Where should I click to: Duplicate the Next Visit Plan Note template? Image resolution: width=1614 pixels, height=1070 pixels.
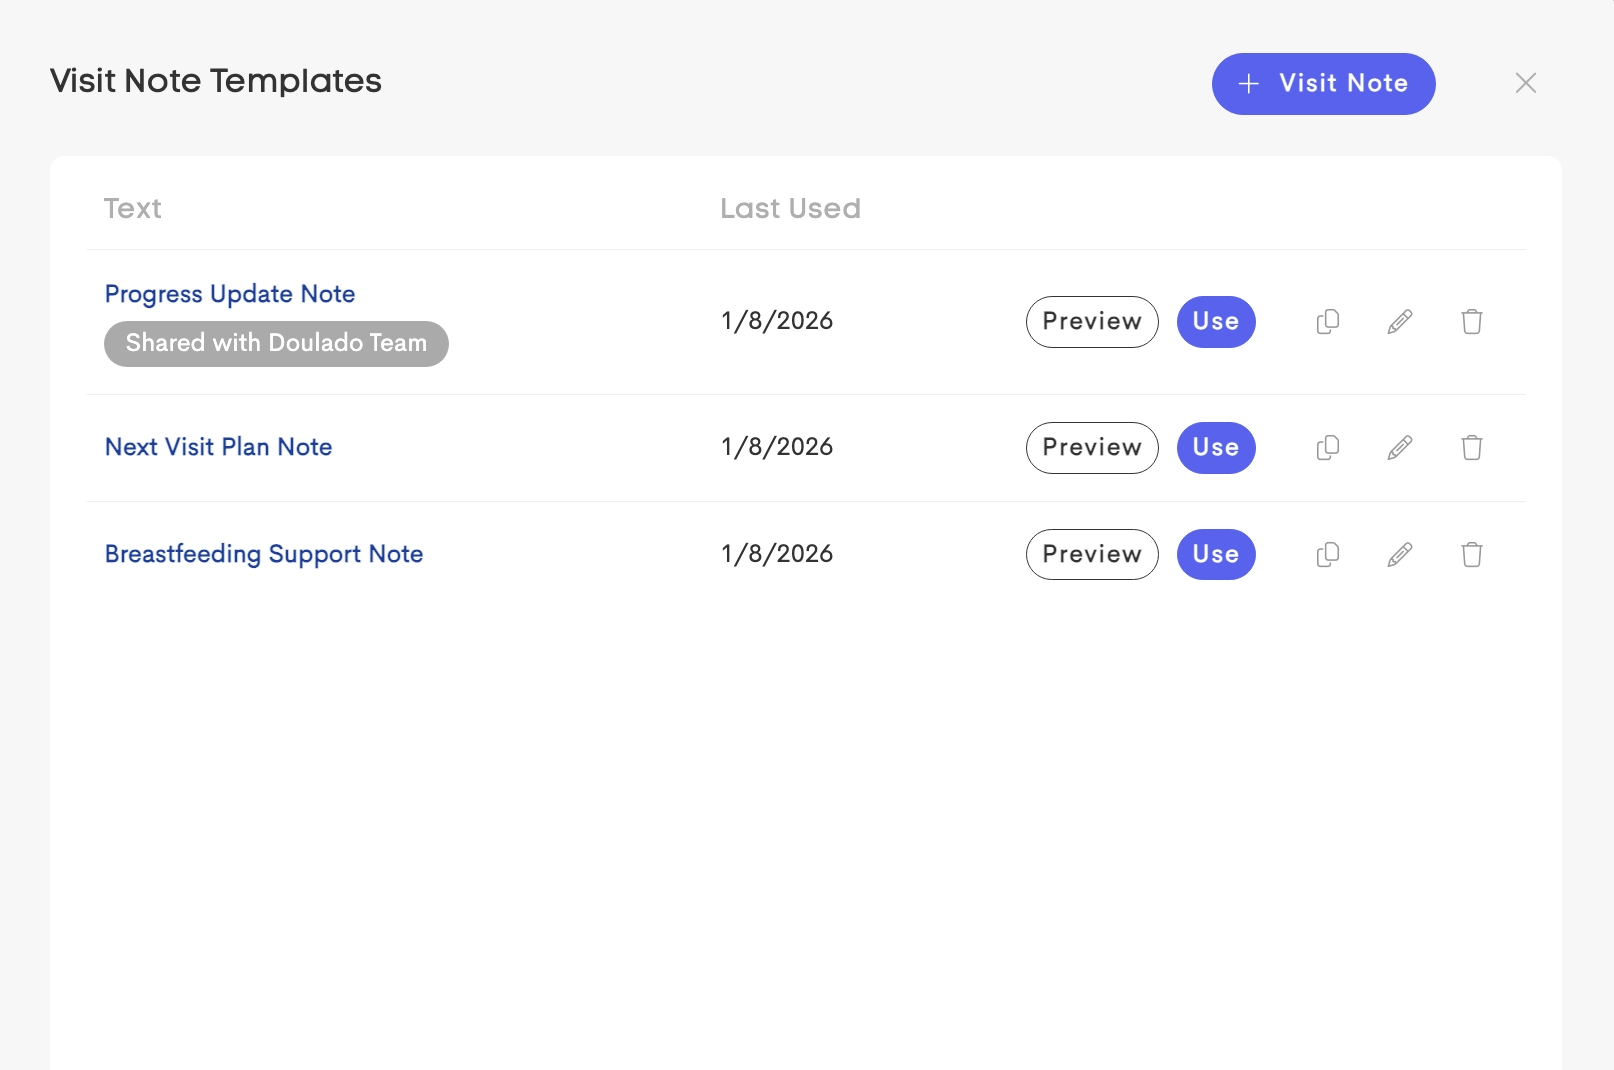point(1328,448)
